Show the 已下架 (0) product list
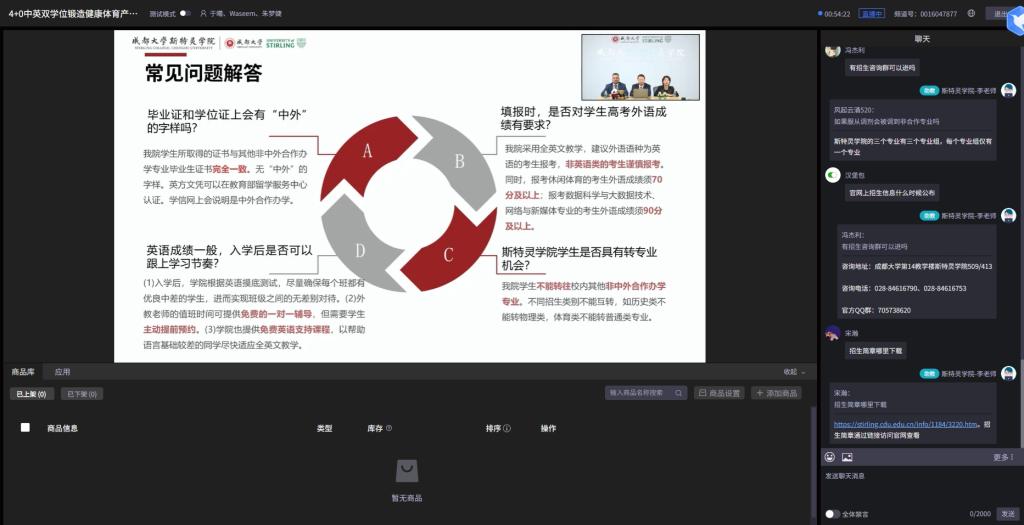Viewport: 1024px width, 525px height. click(82, 394)
